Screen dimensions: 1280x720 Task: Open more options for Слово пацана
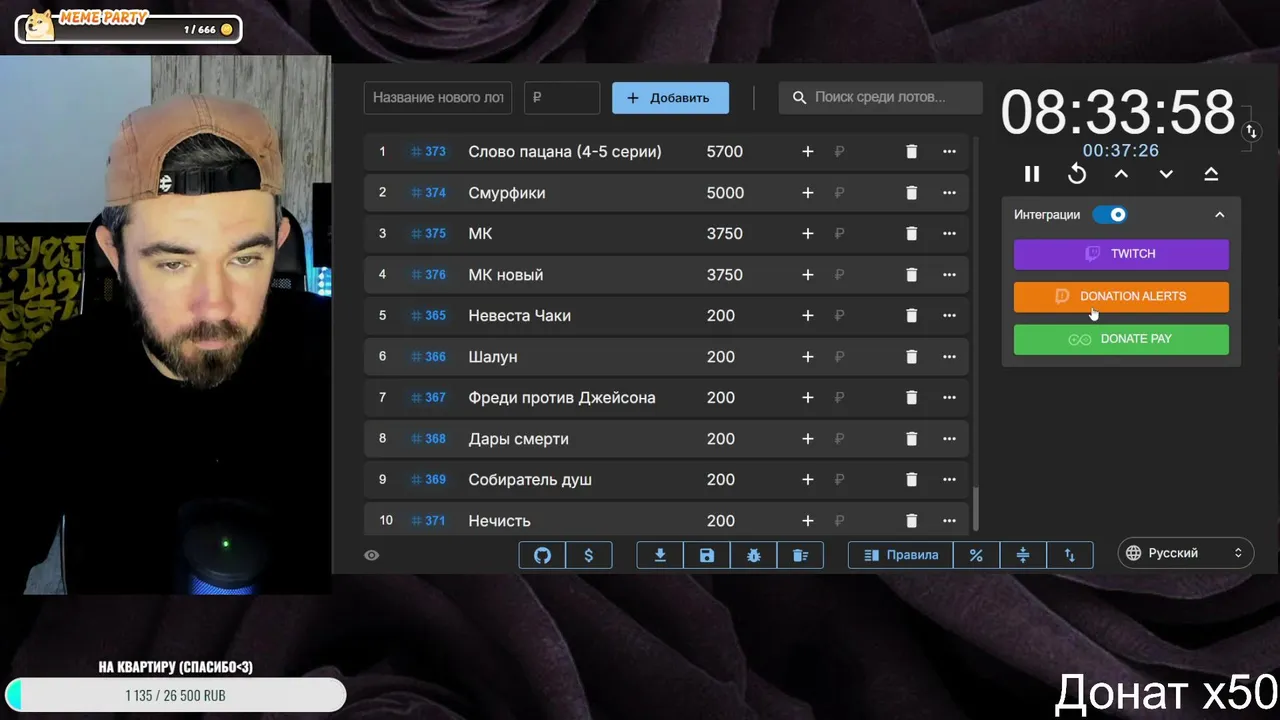coord(949,152)
